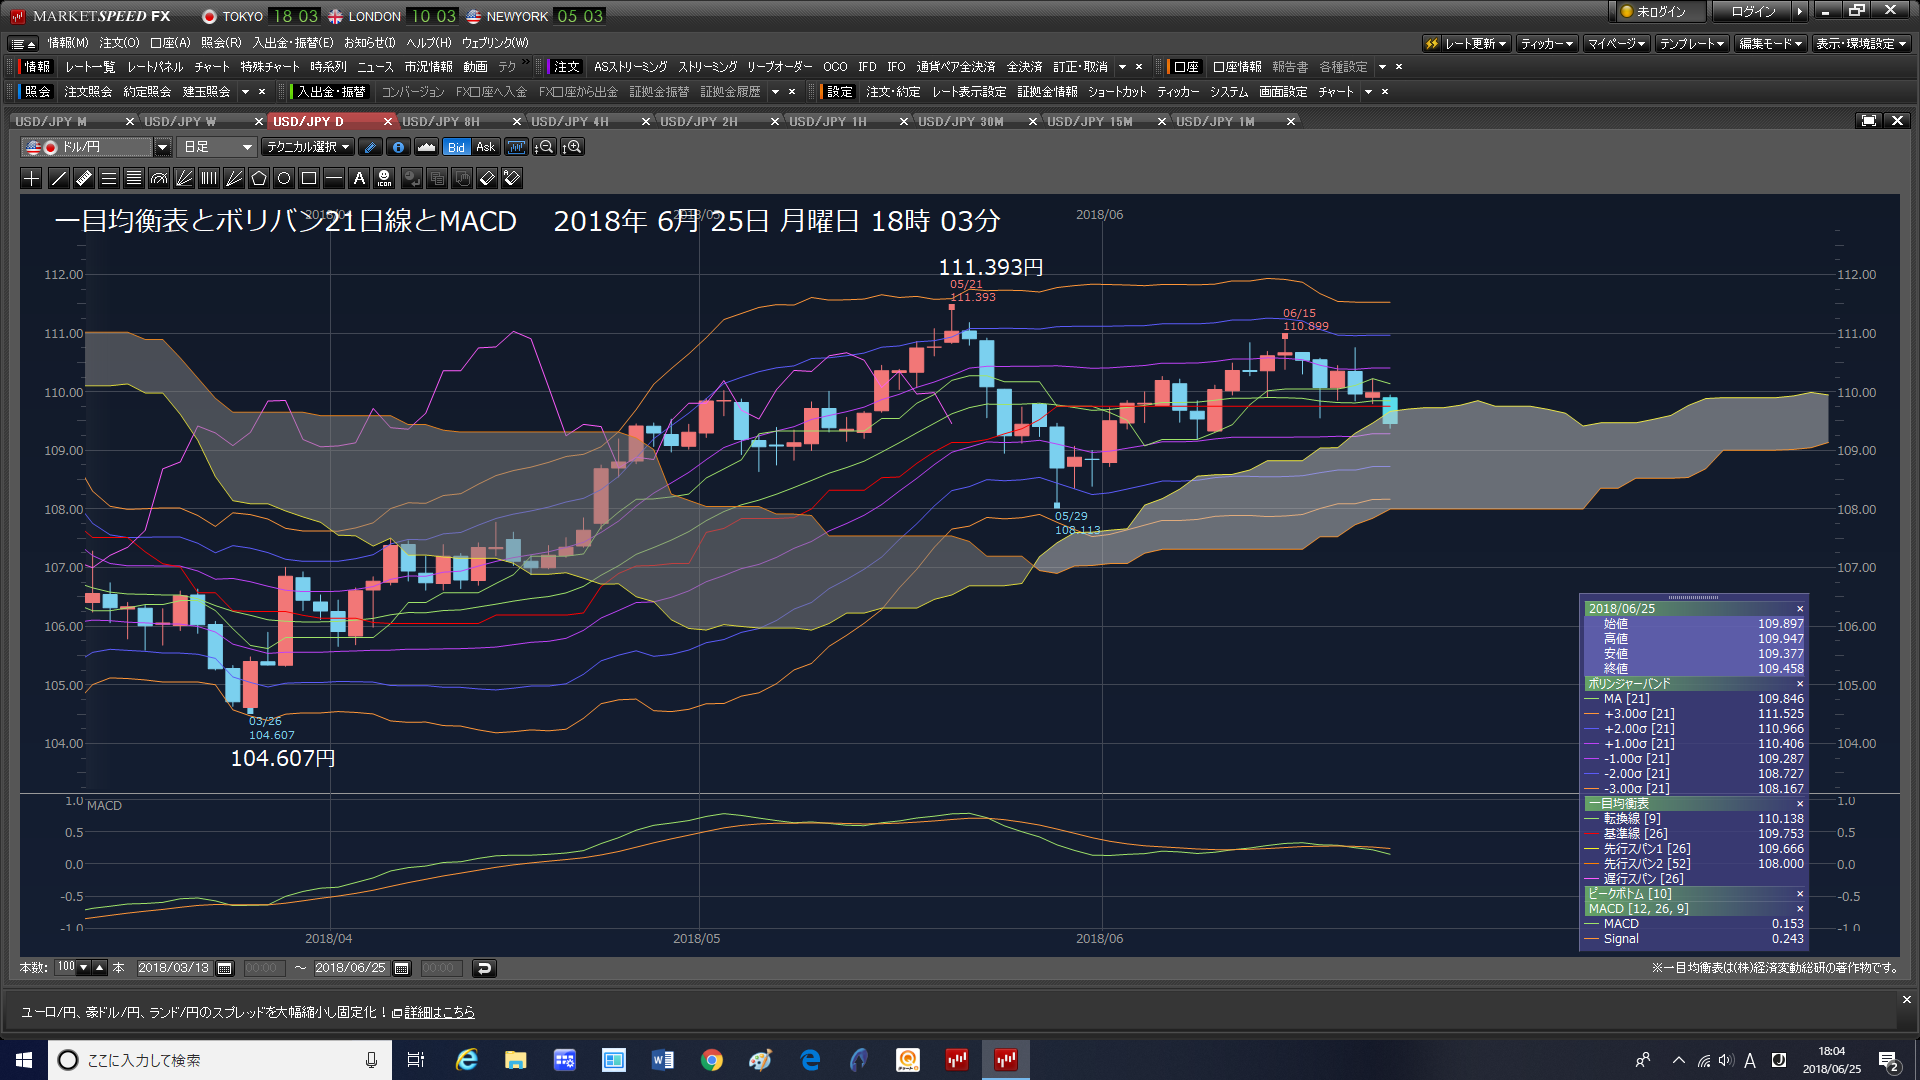Click the zoom out magnifier icon
Image resolution: width=1920 pixels, height=1080 pixels.
(544, 147)
